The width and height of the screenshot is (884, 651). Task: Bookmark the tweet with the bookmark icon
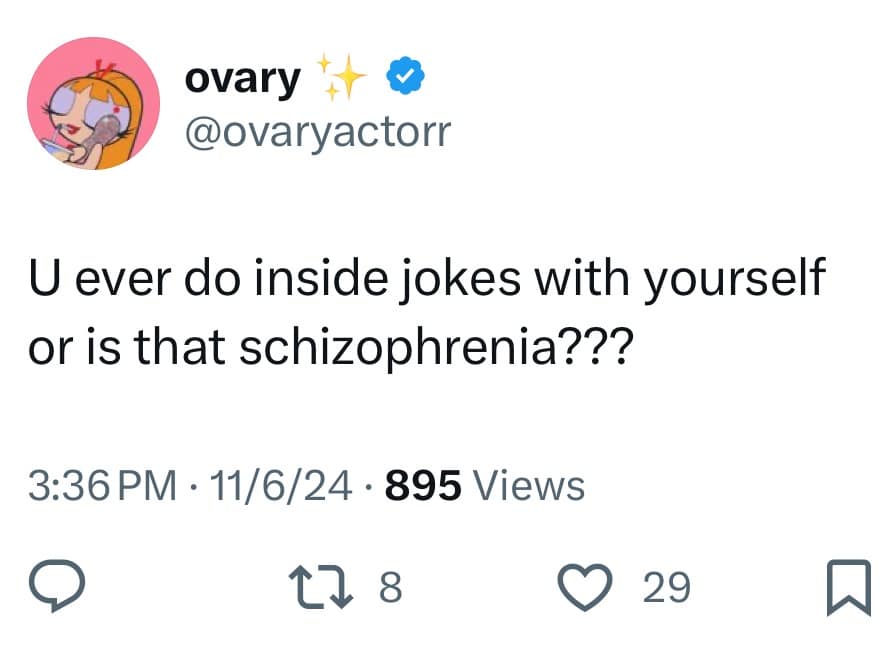point(851,589)
